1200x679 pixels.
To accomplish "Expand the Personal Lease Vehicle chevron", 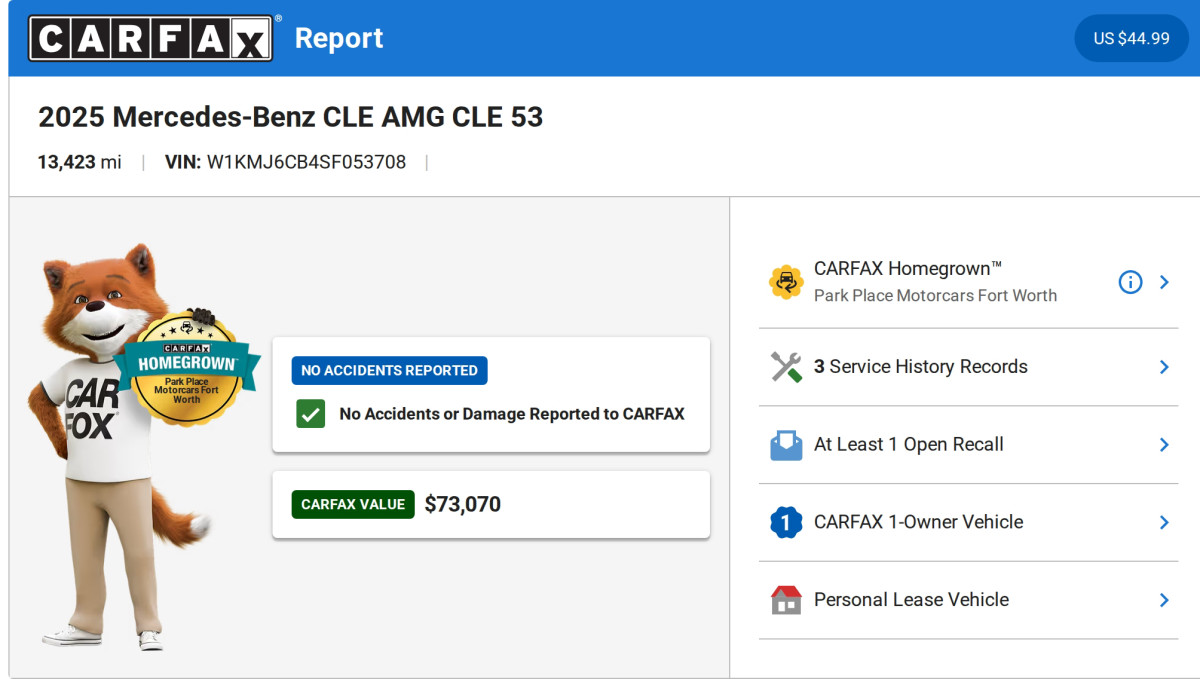I will pyautogui.click(x=1164, y=600).
